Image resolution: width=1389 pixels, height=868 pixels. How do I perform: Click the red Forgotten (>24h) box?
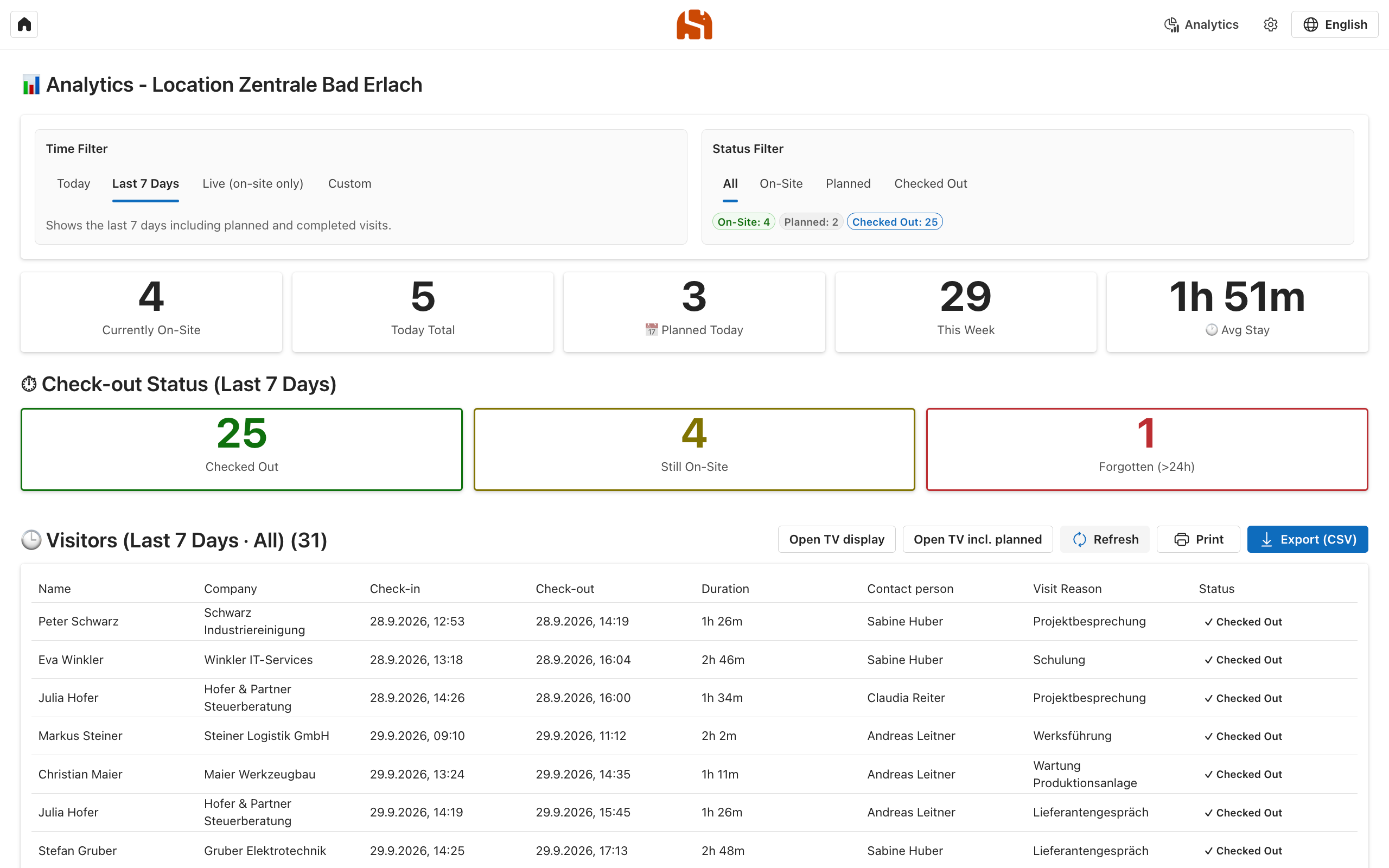coord(1147,449)
